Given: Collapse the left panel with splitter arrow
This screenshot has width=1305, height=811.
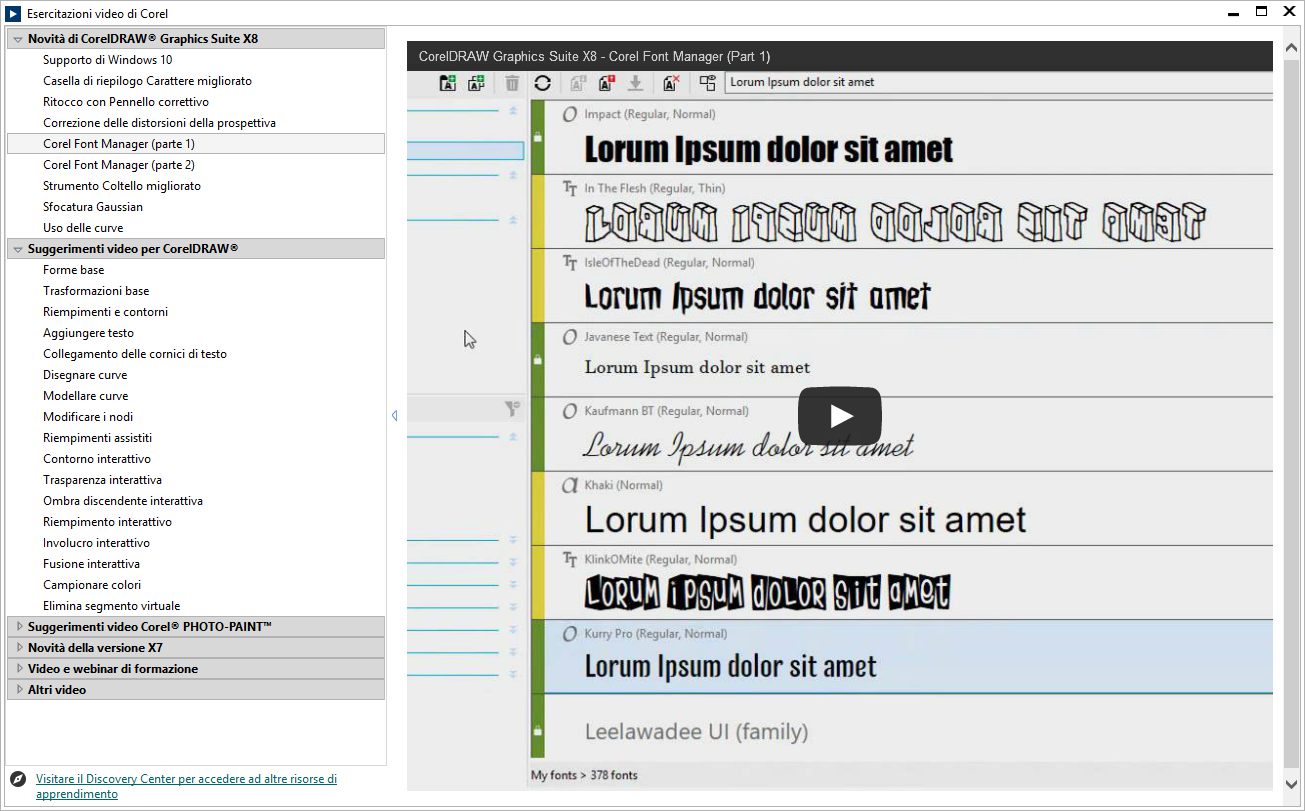Looking at the screenshot, I should [x=394, y=416].
